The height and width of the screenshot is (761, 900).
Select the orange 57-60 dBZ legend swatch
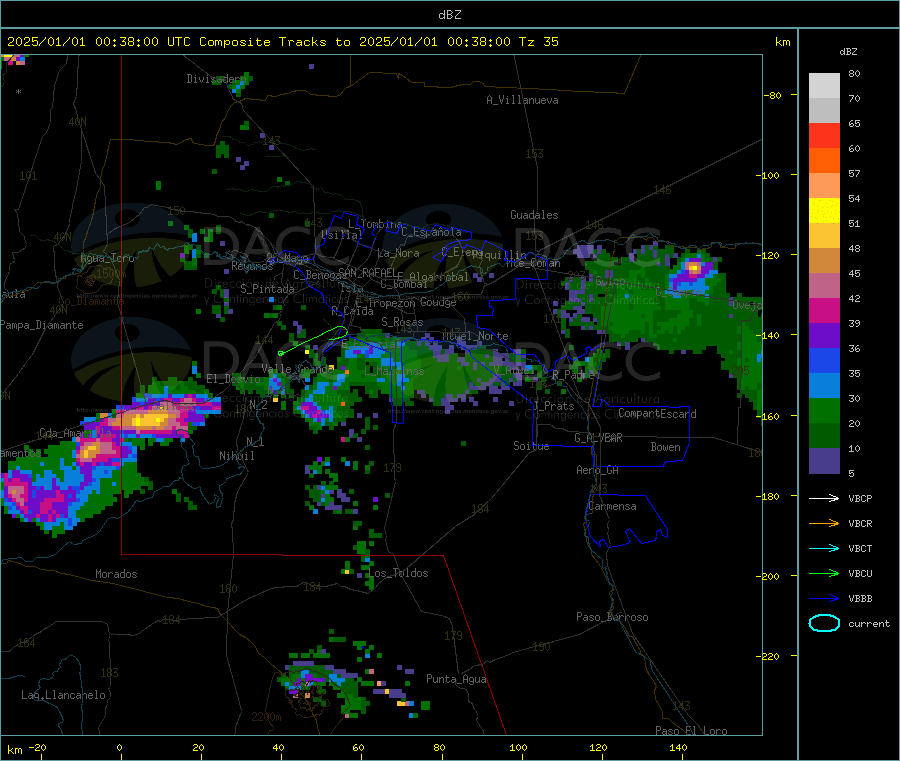824,161
